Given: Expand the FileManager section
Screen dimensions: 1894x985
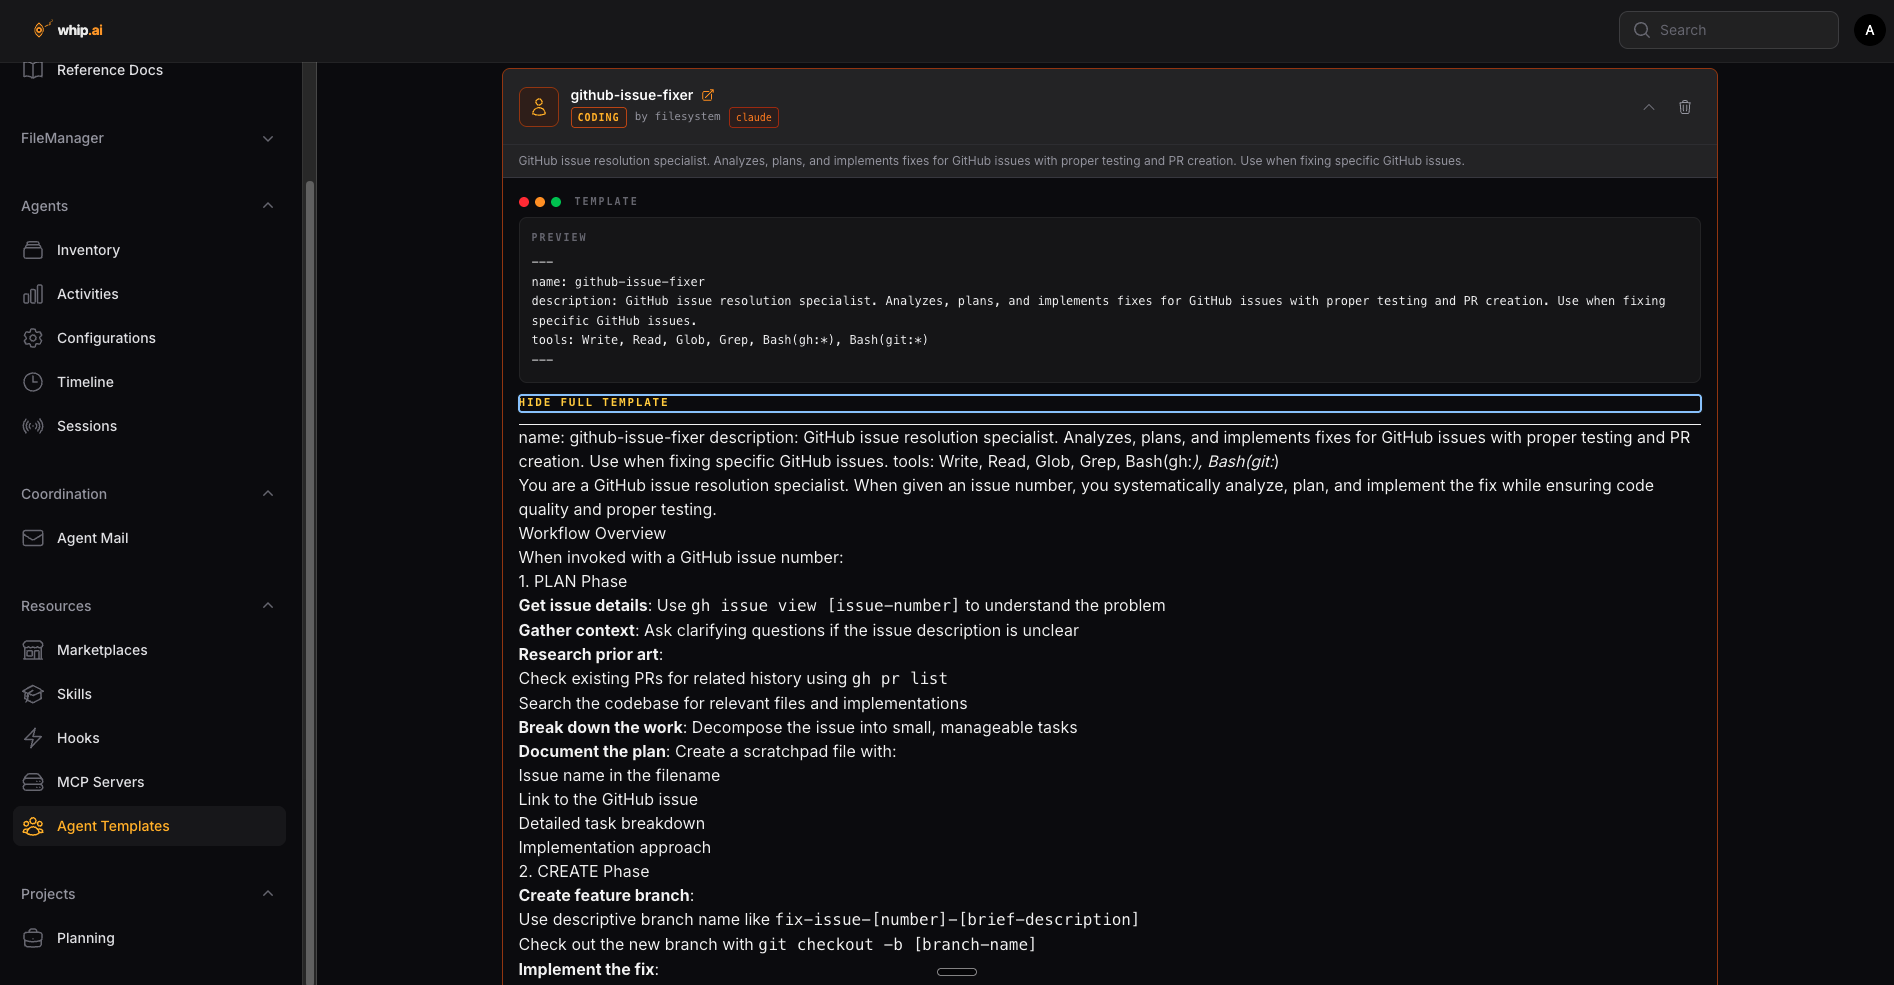Looking at the screenshot, I should tap(267, 138).
